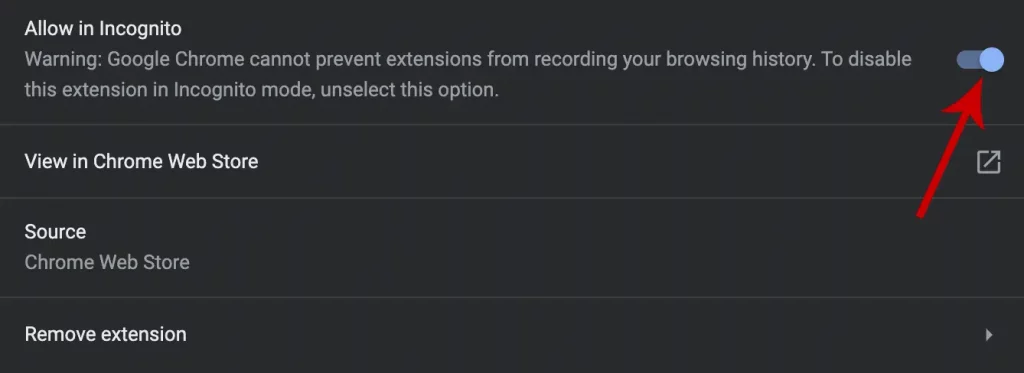Click the Chrome Web Store source text
The height and width of the screenshot is (373, 1024).
coord(107,262)
